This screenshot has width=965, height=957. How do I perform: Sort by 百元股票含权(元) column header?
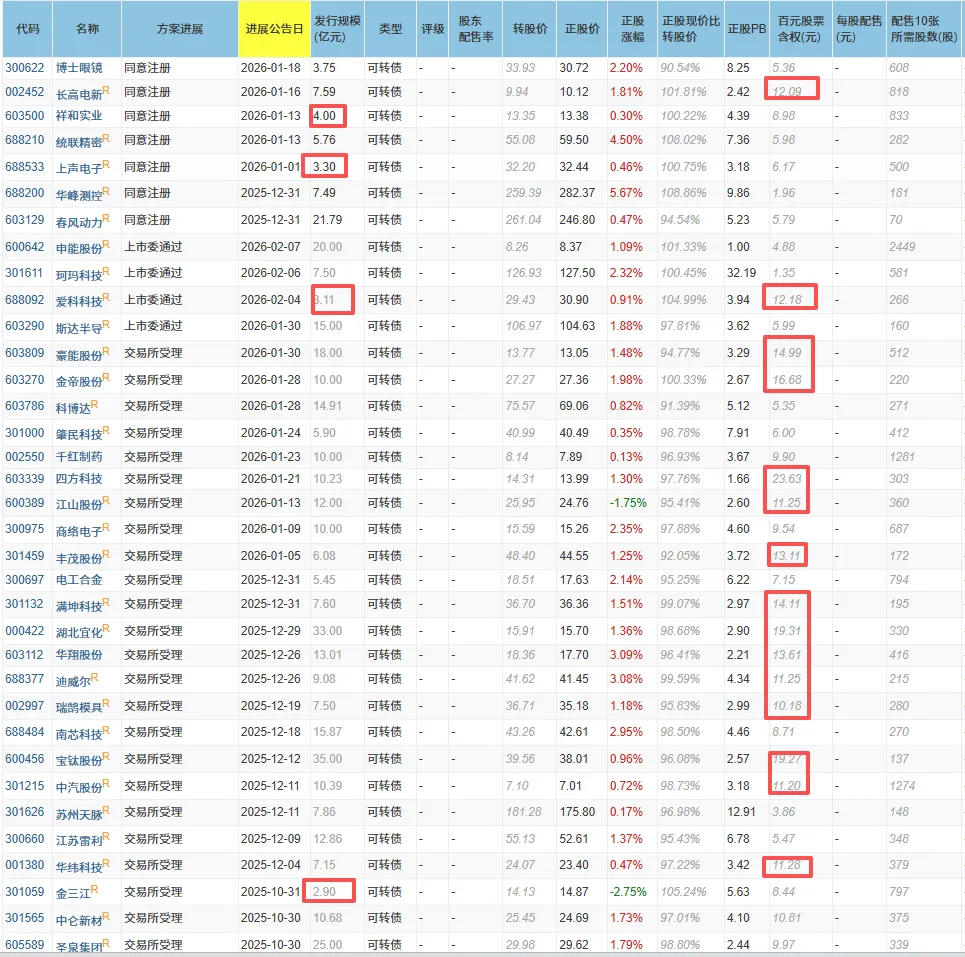[801, 29]
